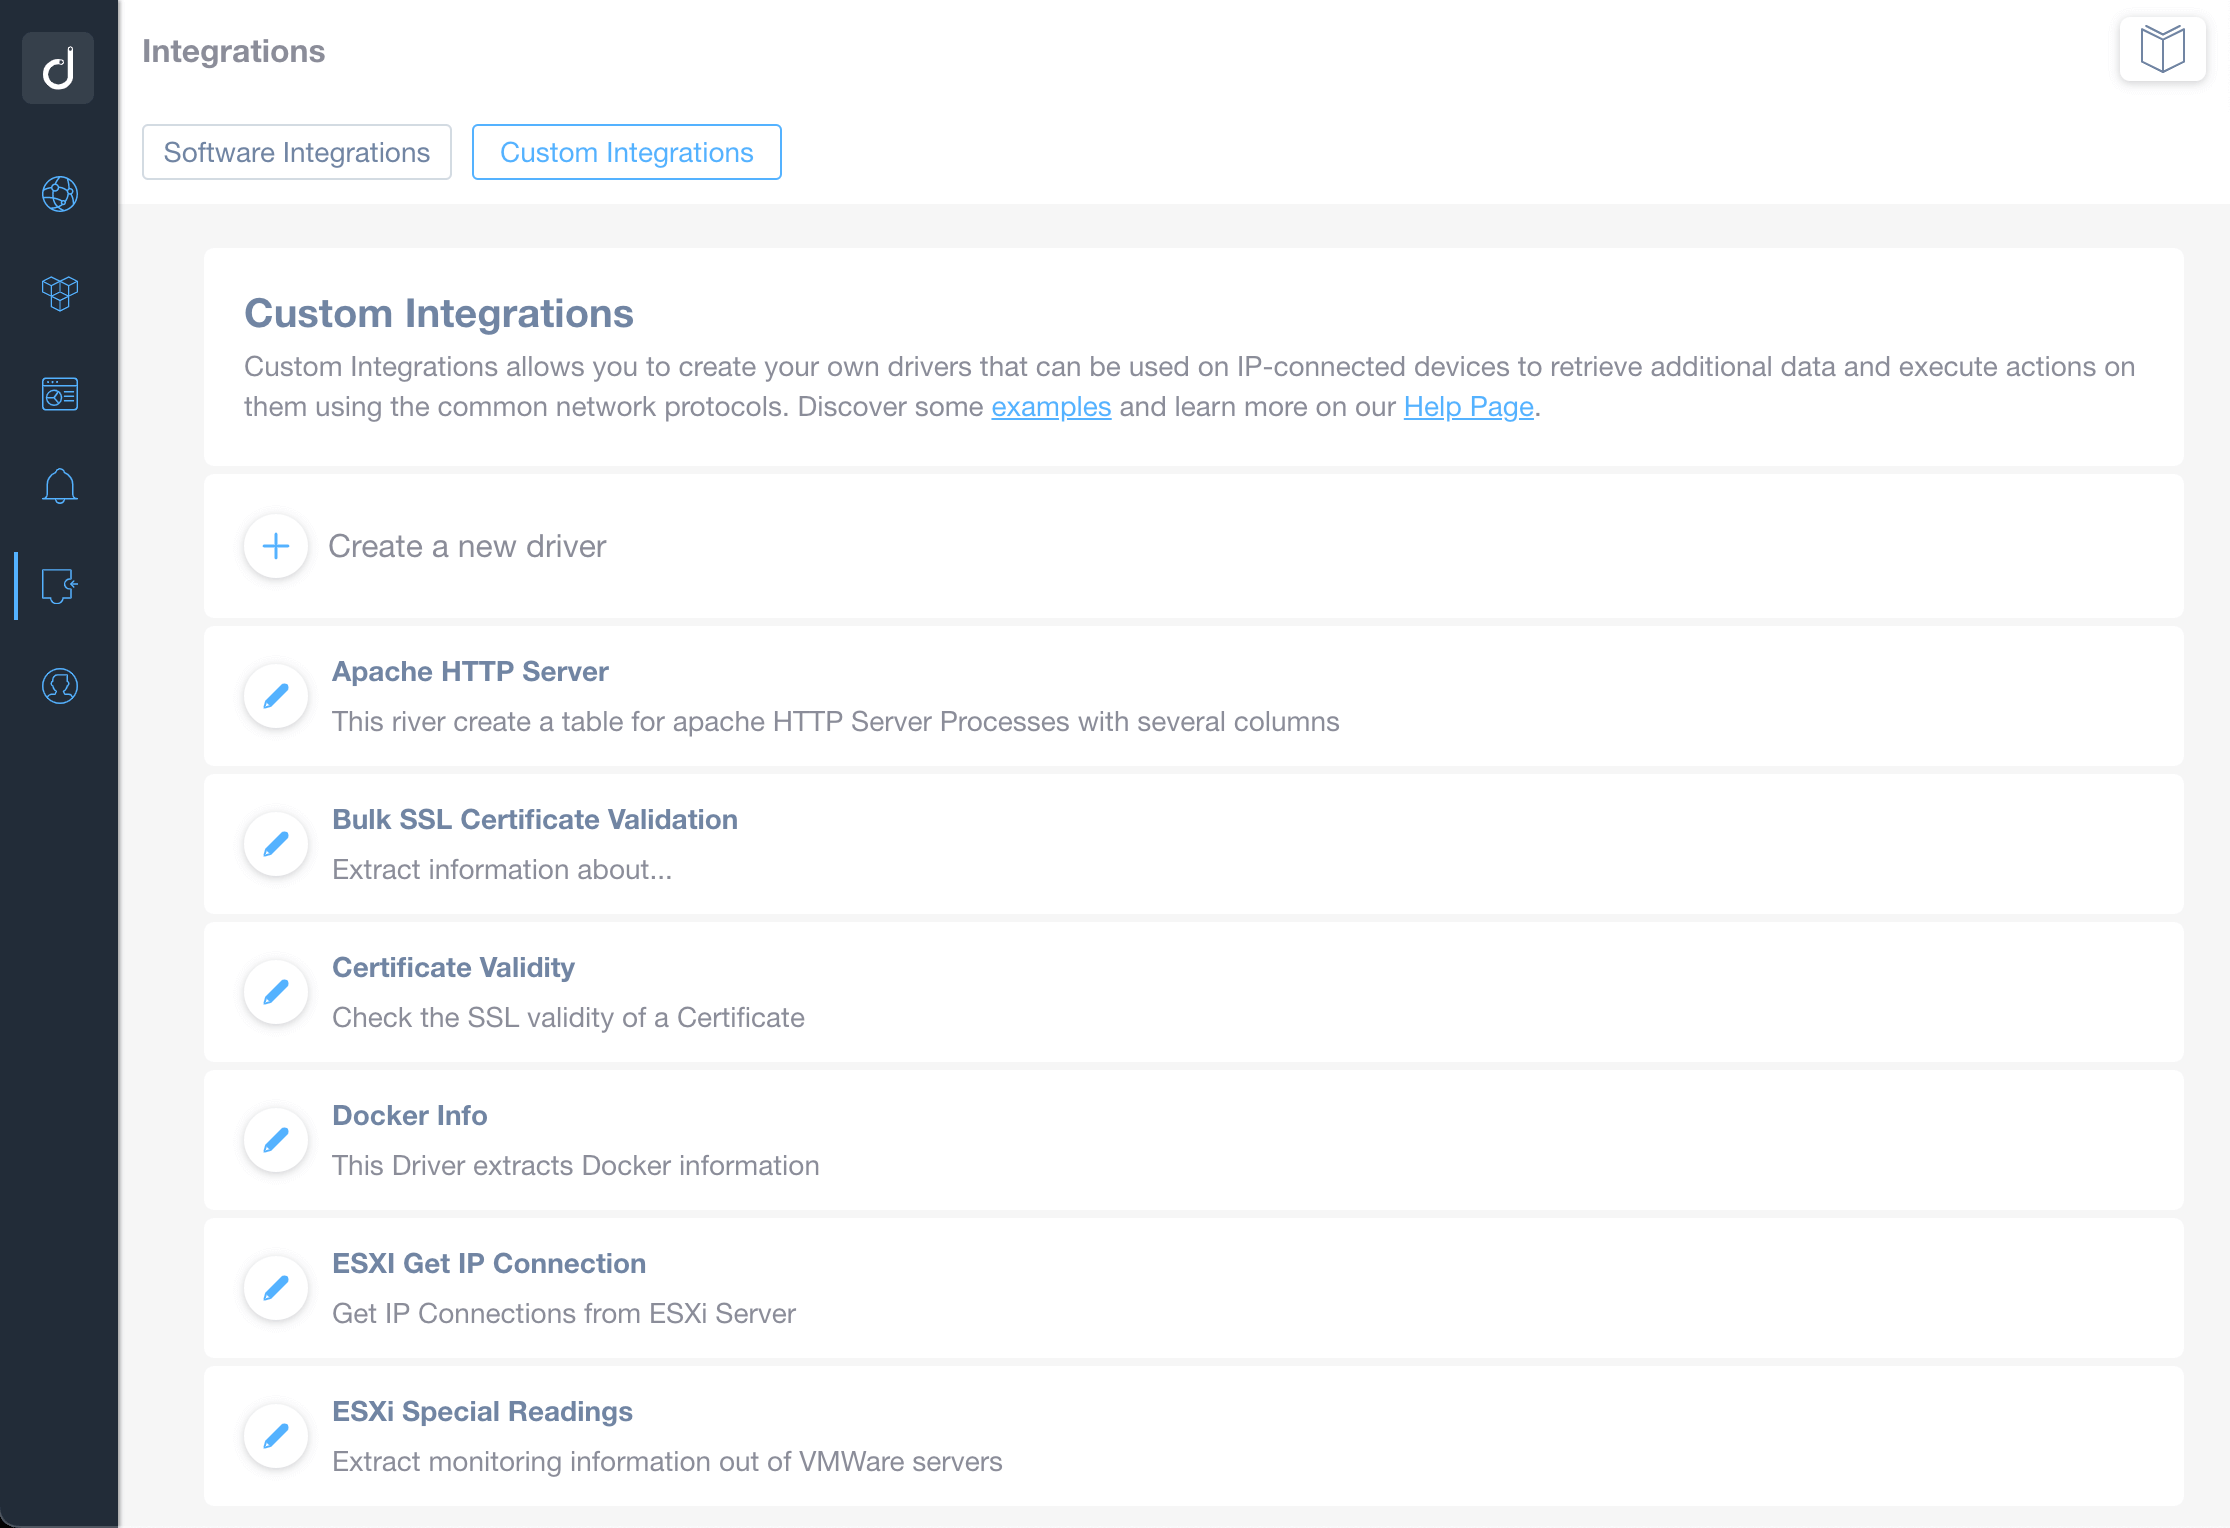Open the examples link
2230x1528 pixels.
pyautogui.click(x=1051, y=407)
